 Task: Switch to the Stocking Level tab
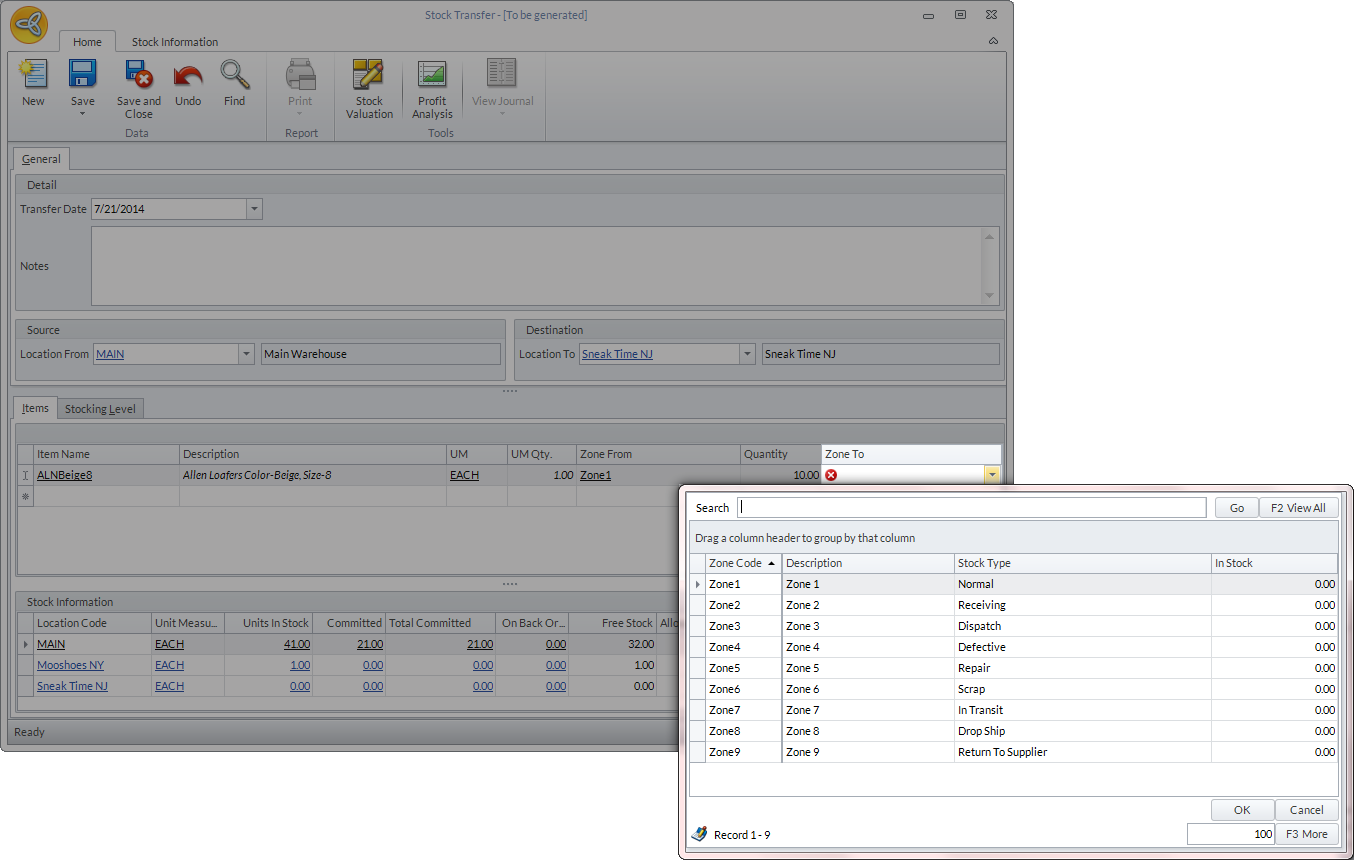pos(101,409)
